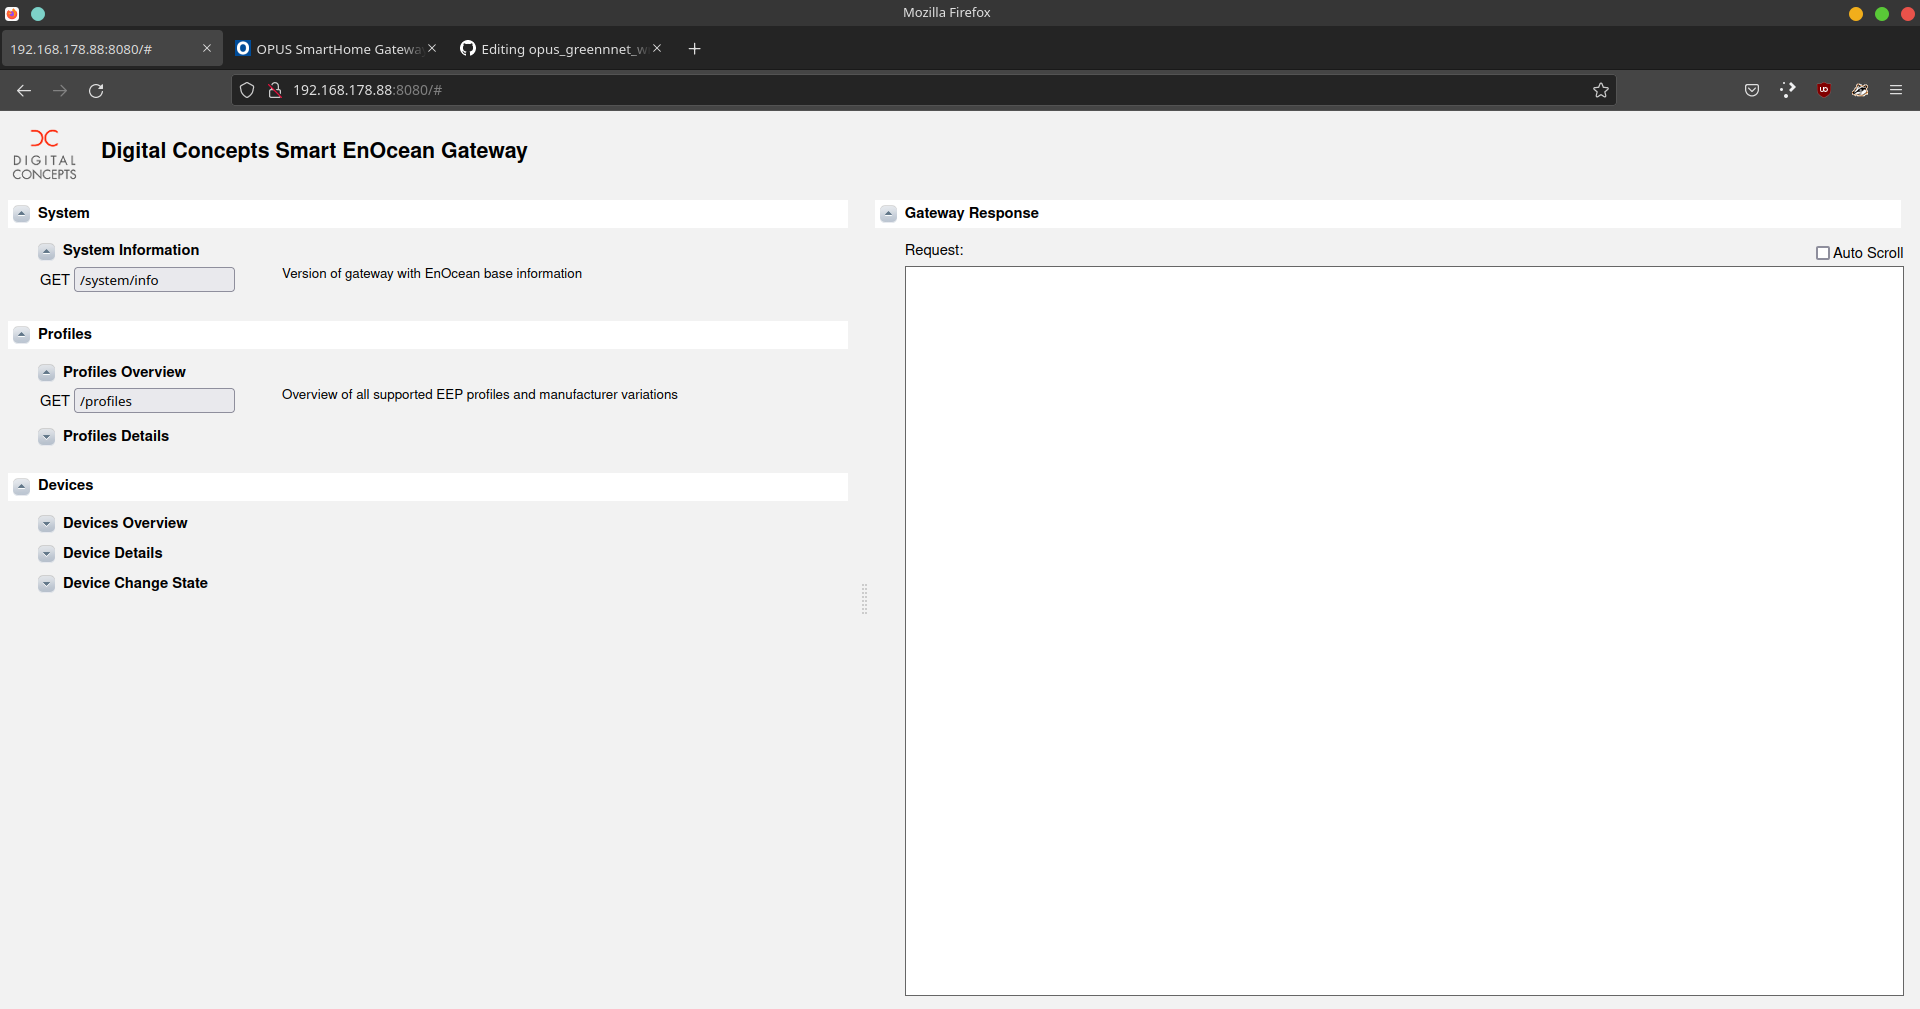
Task: Open the Firefox hamburger menu
Action: (1896, 90)
